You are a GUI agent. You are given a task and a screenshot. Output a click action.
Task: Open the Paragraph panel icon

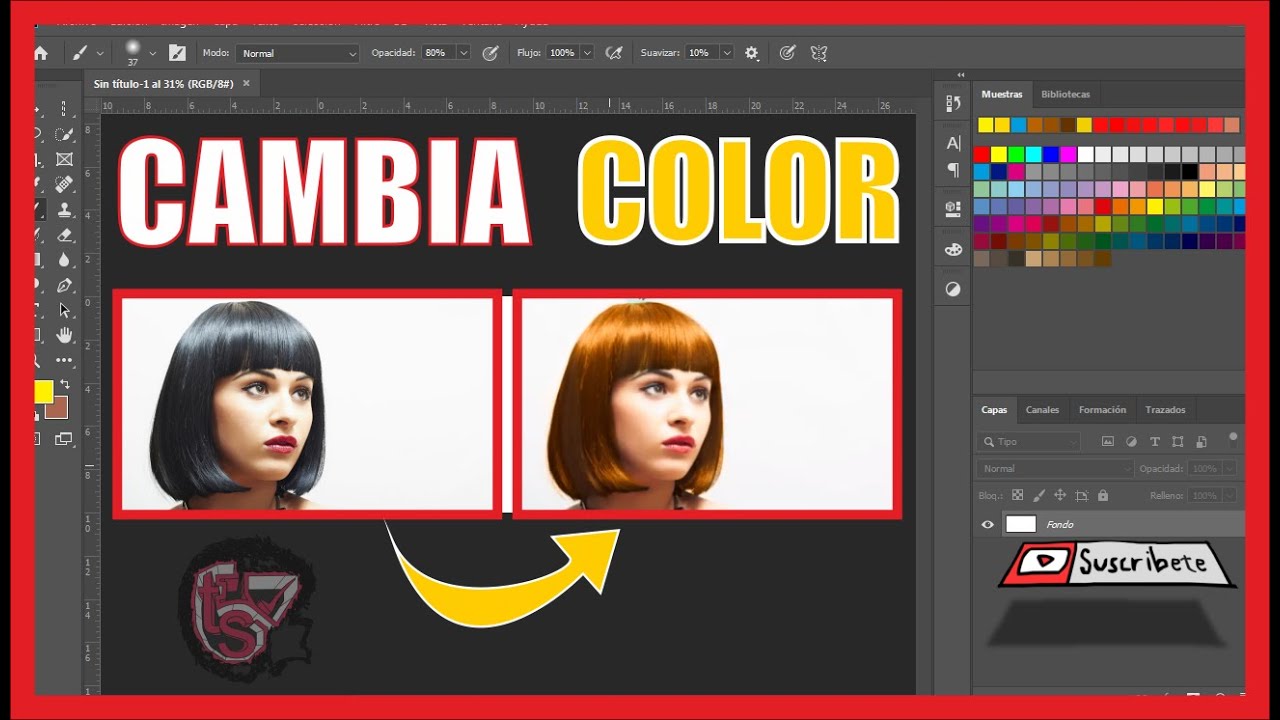click(x=953, y=170)
